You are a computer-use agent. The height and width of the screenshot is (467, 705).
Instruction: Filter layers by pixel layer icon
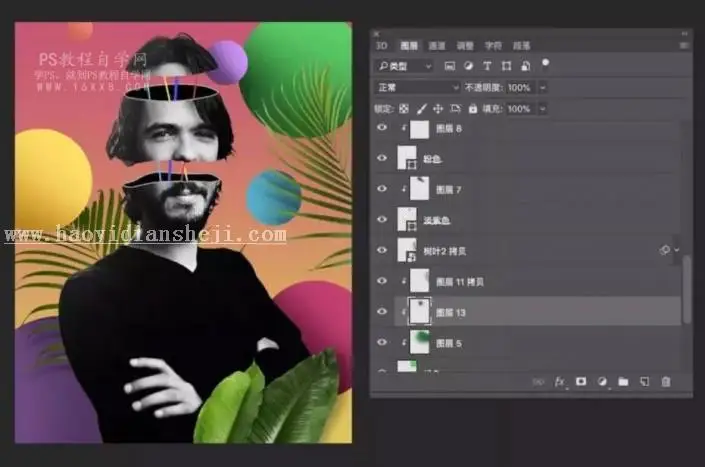(x=449, y=66)
